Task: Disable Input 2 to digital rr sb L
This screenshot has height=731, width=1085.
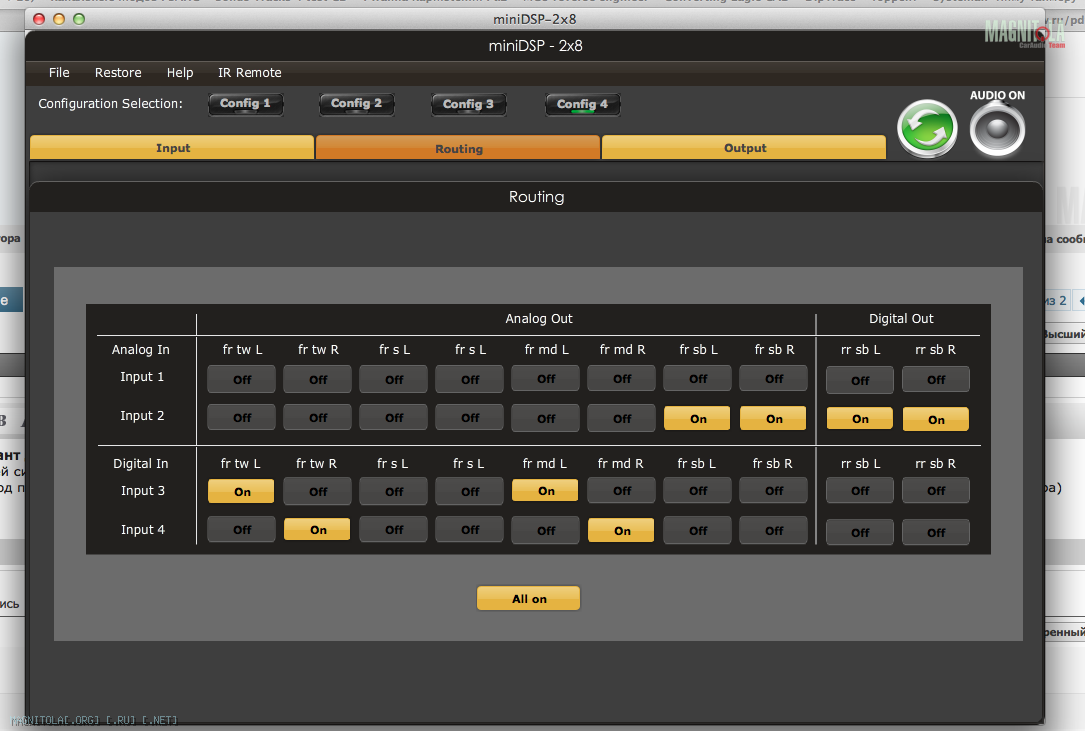Action: tap(860, 419)
